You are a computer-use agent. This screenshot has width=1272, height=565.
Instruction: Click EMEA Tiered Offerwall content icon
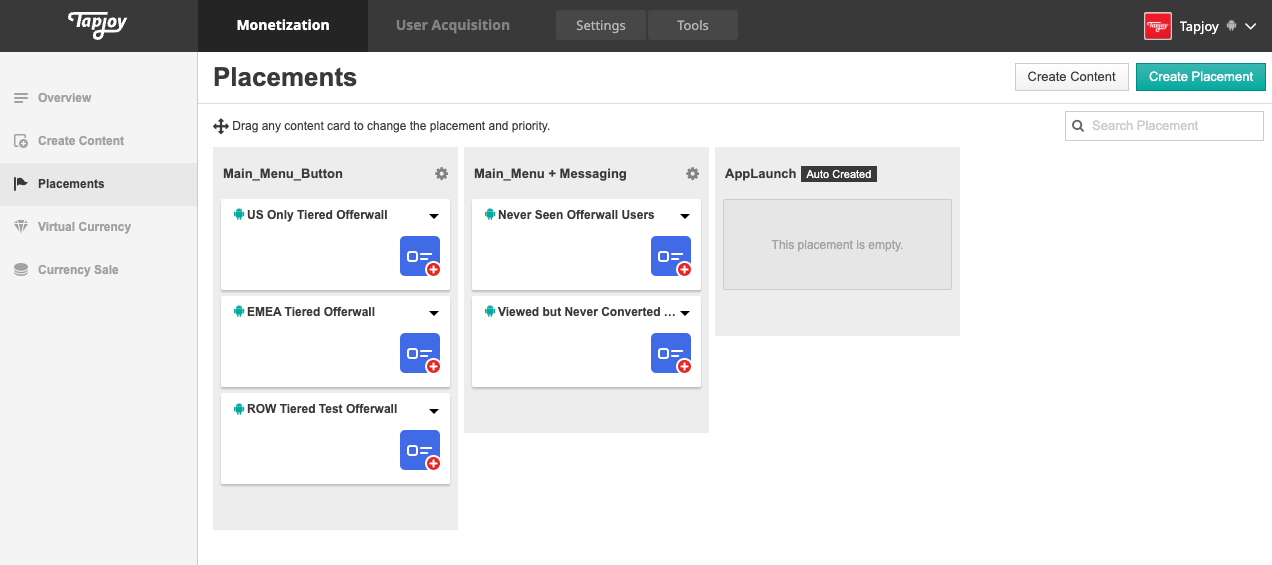click(x=420, y=353)
